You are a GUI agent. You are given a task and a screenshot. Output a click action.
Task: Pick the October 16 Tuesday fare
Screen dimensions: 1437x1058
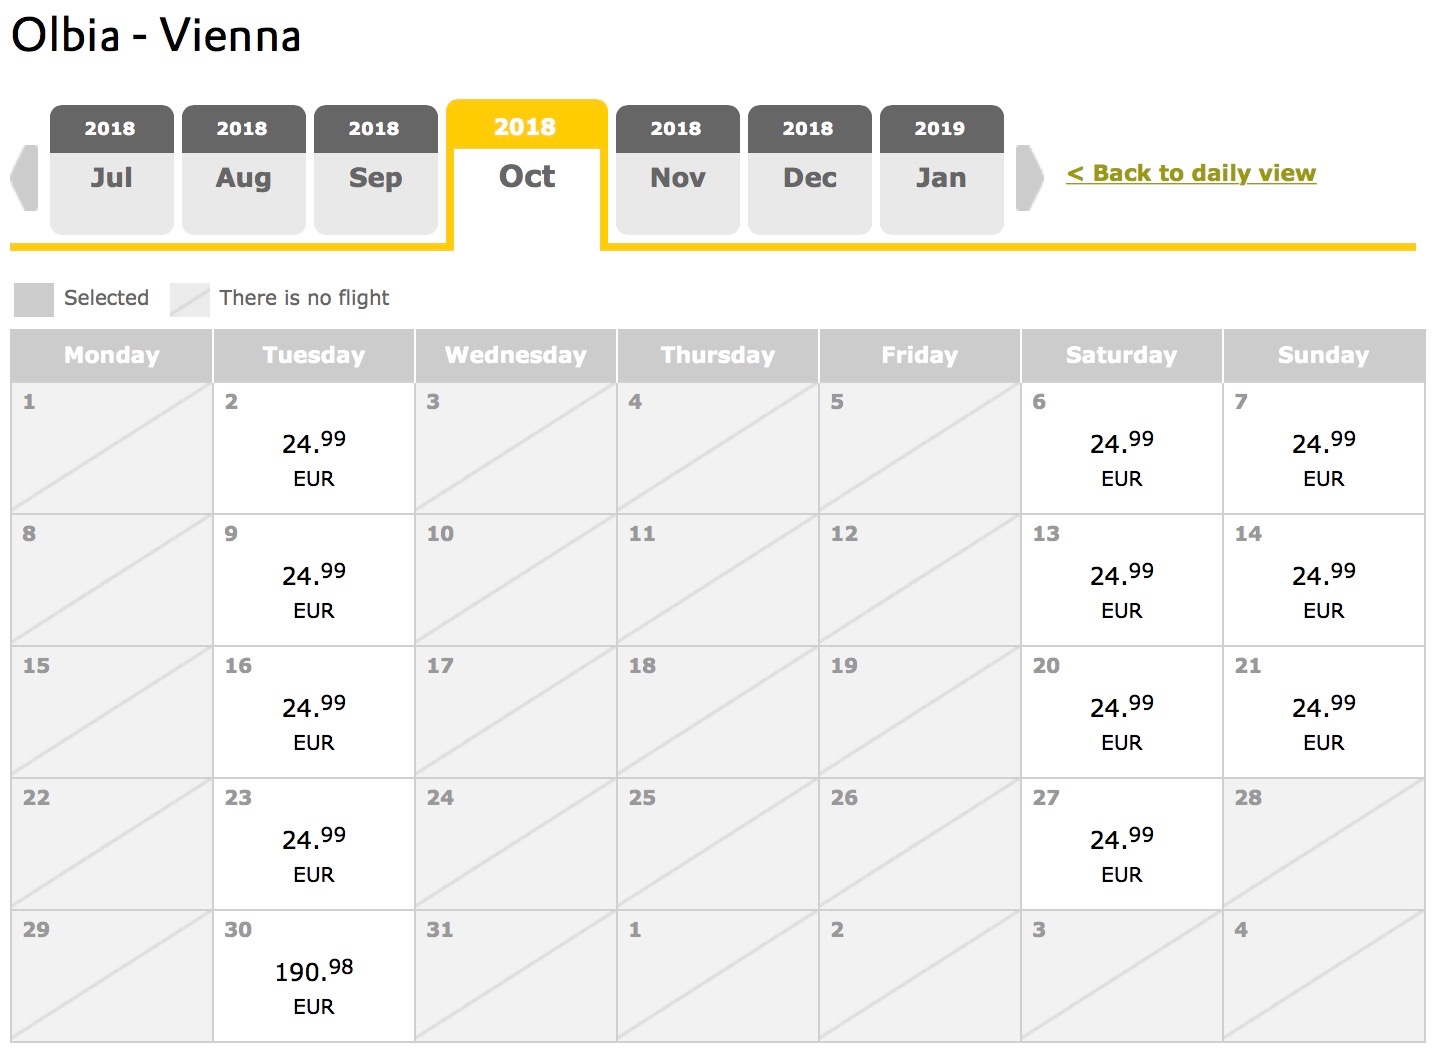(314, 712)
